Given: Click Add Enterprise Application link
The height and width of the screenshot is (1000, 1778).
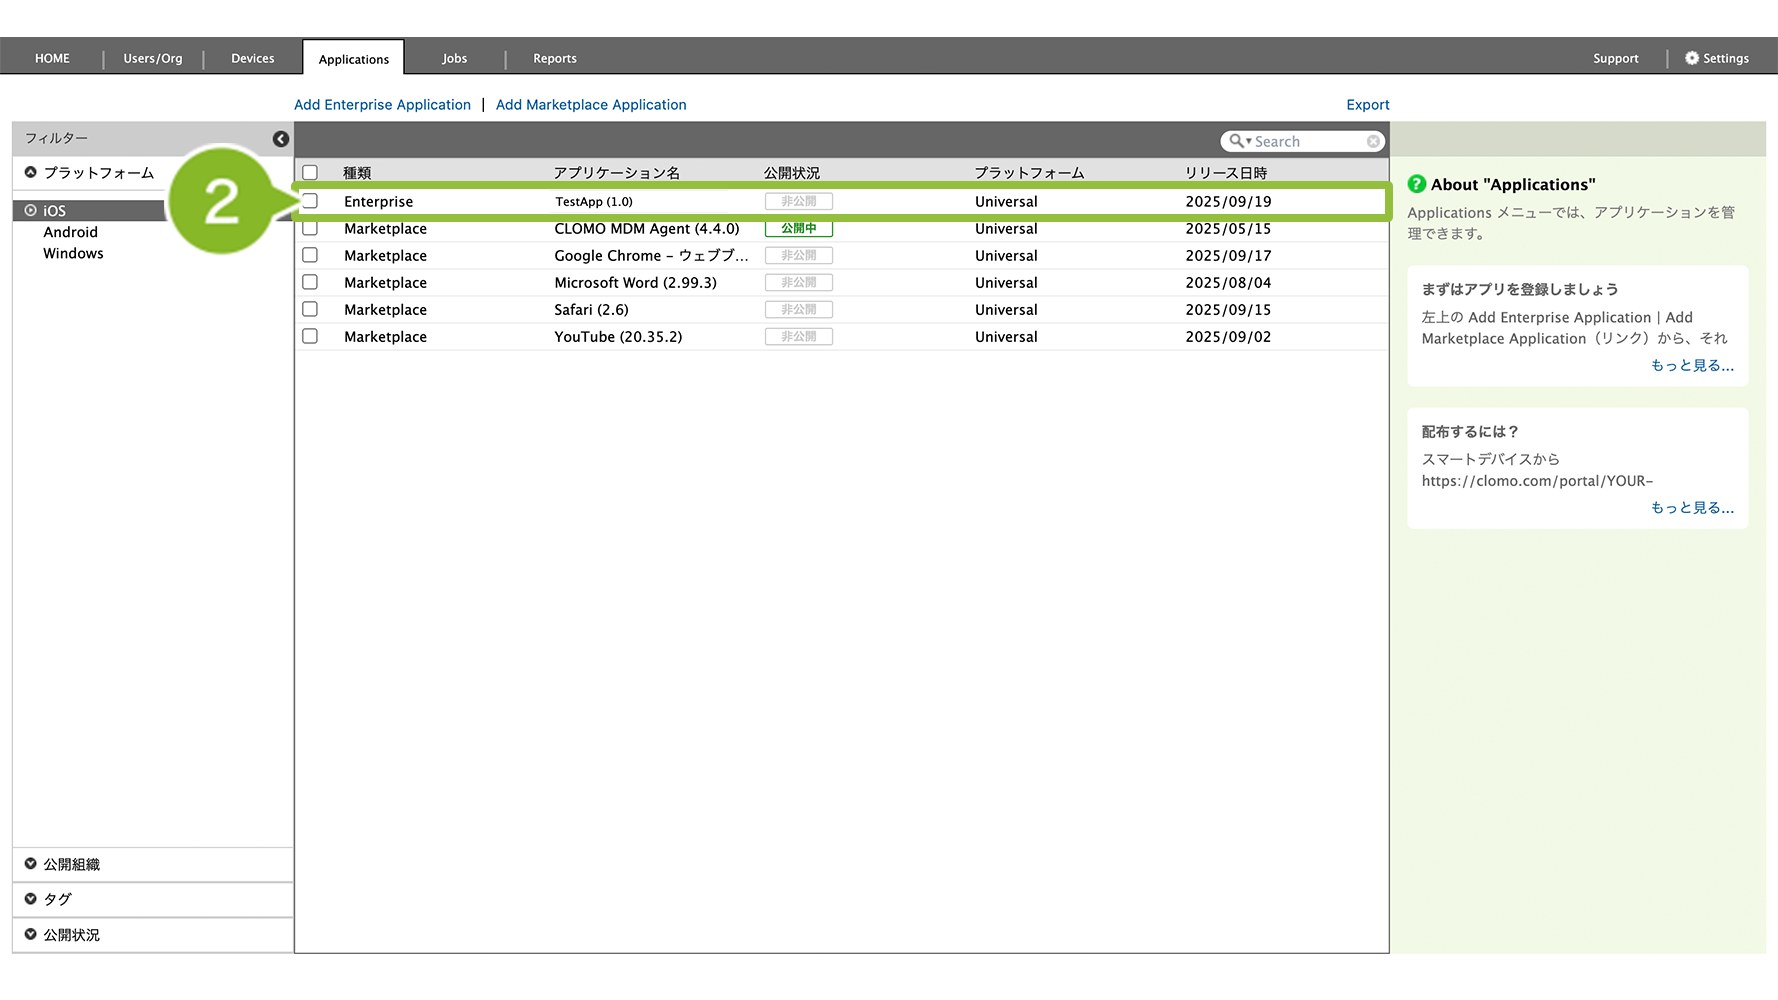Looking at the screenshot, I should click(382, 105).
